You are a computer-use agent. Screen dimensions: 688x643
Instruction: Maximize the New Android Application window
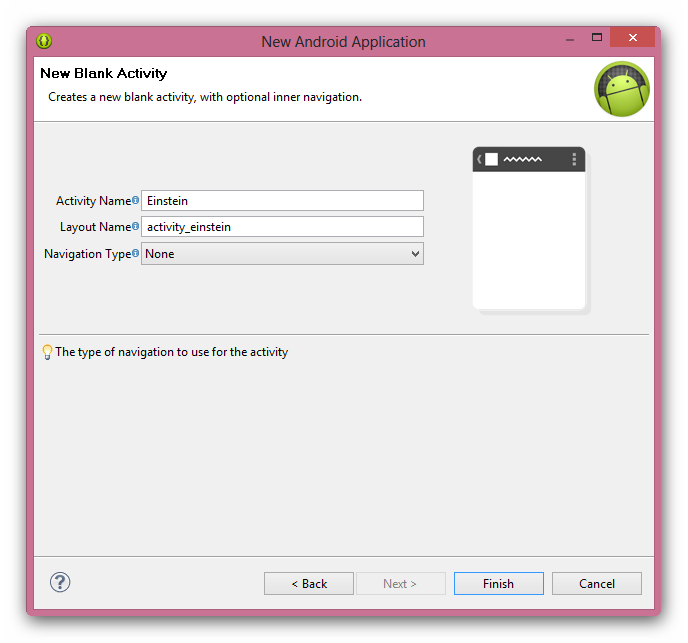pos(597,38)
